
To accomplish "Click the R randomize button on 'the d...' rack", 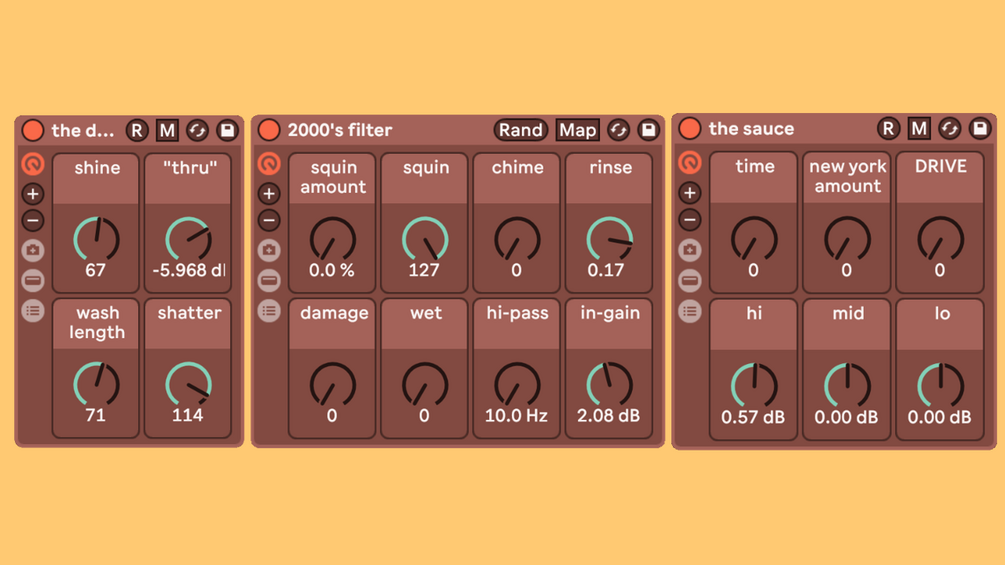I will [137, 131].
